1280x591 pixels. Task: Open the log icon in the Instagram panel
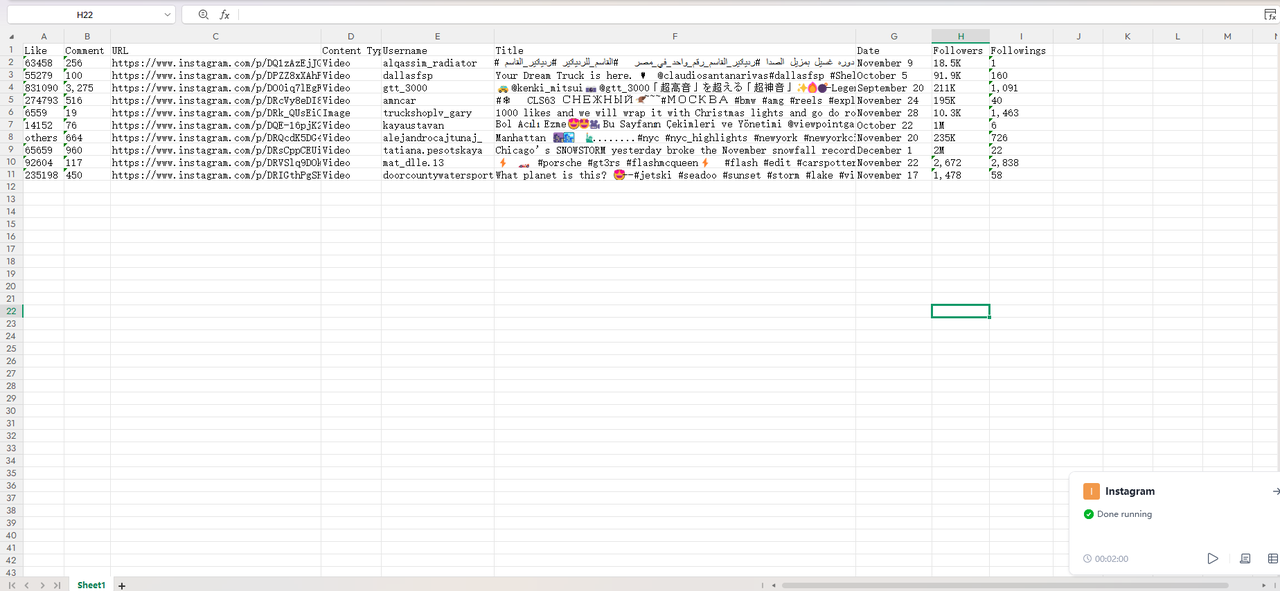[1245, 558]
